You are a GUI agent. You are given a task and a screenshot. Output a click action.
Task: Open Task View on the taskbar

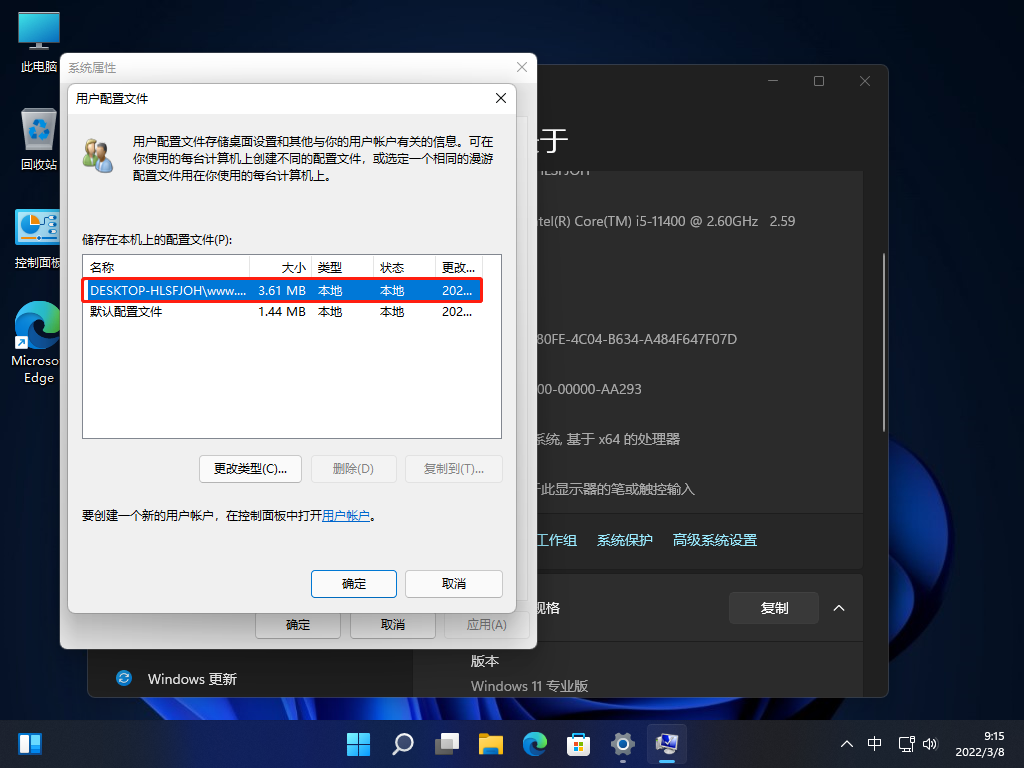(446, 744)
